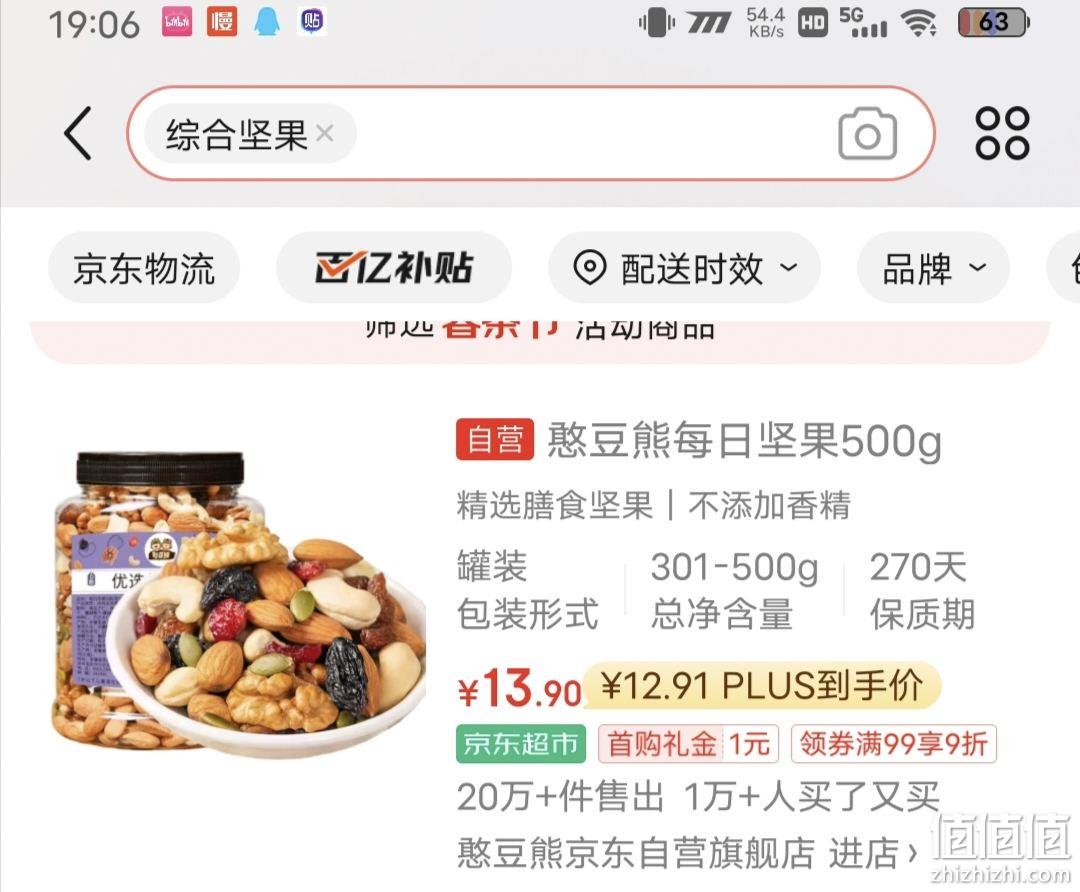Tap the bilibili icon in status bar
1080x892 pixels.
pos(177,22)
